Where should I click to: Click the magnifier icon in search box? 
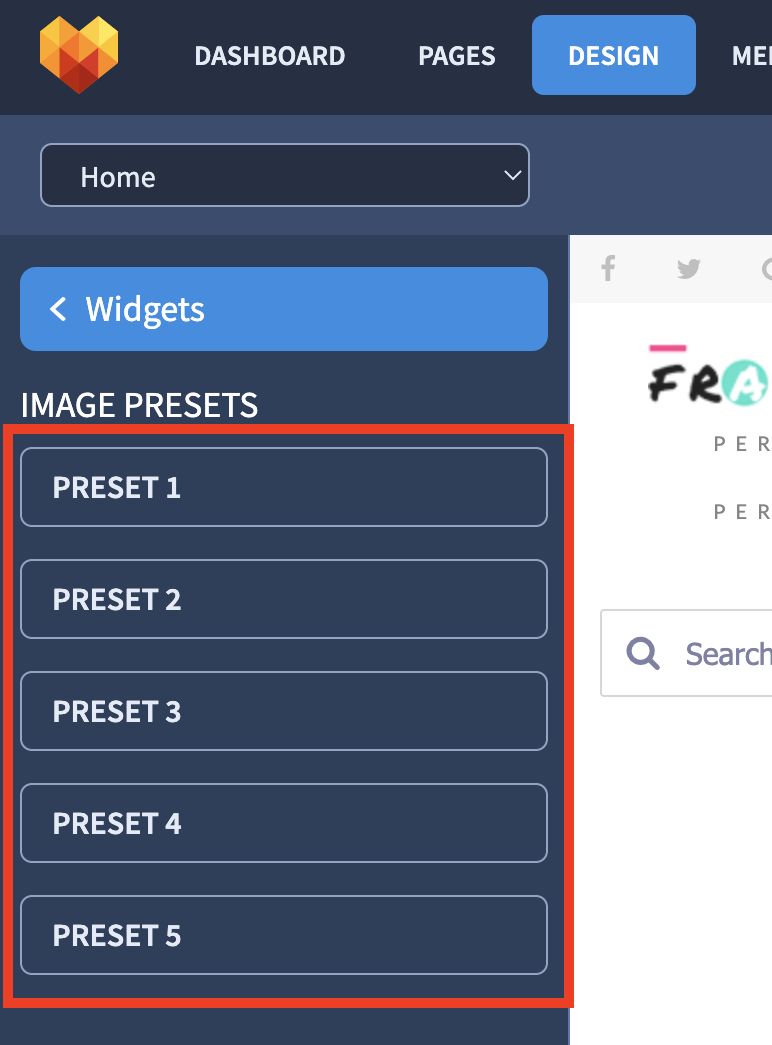[x=643, y=653]
